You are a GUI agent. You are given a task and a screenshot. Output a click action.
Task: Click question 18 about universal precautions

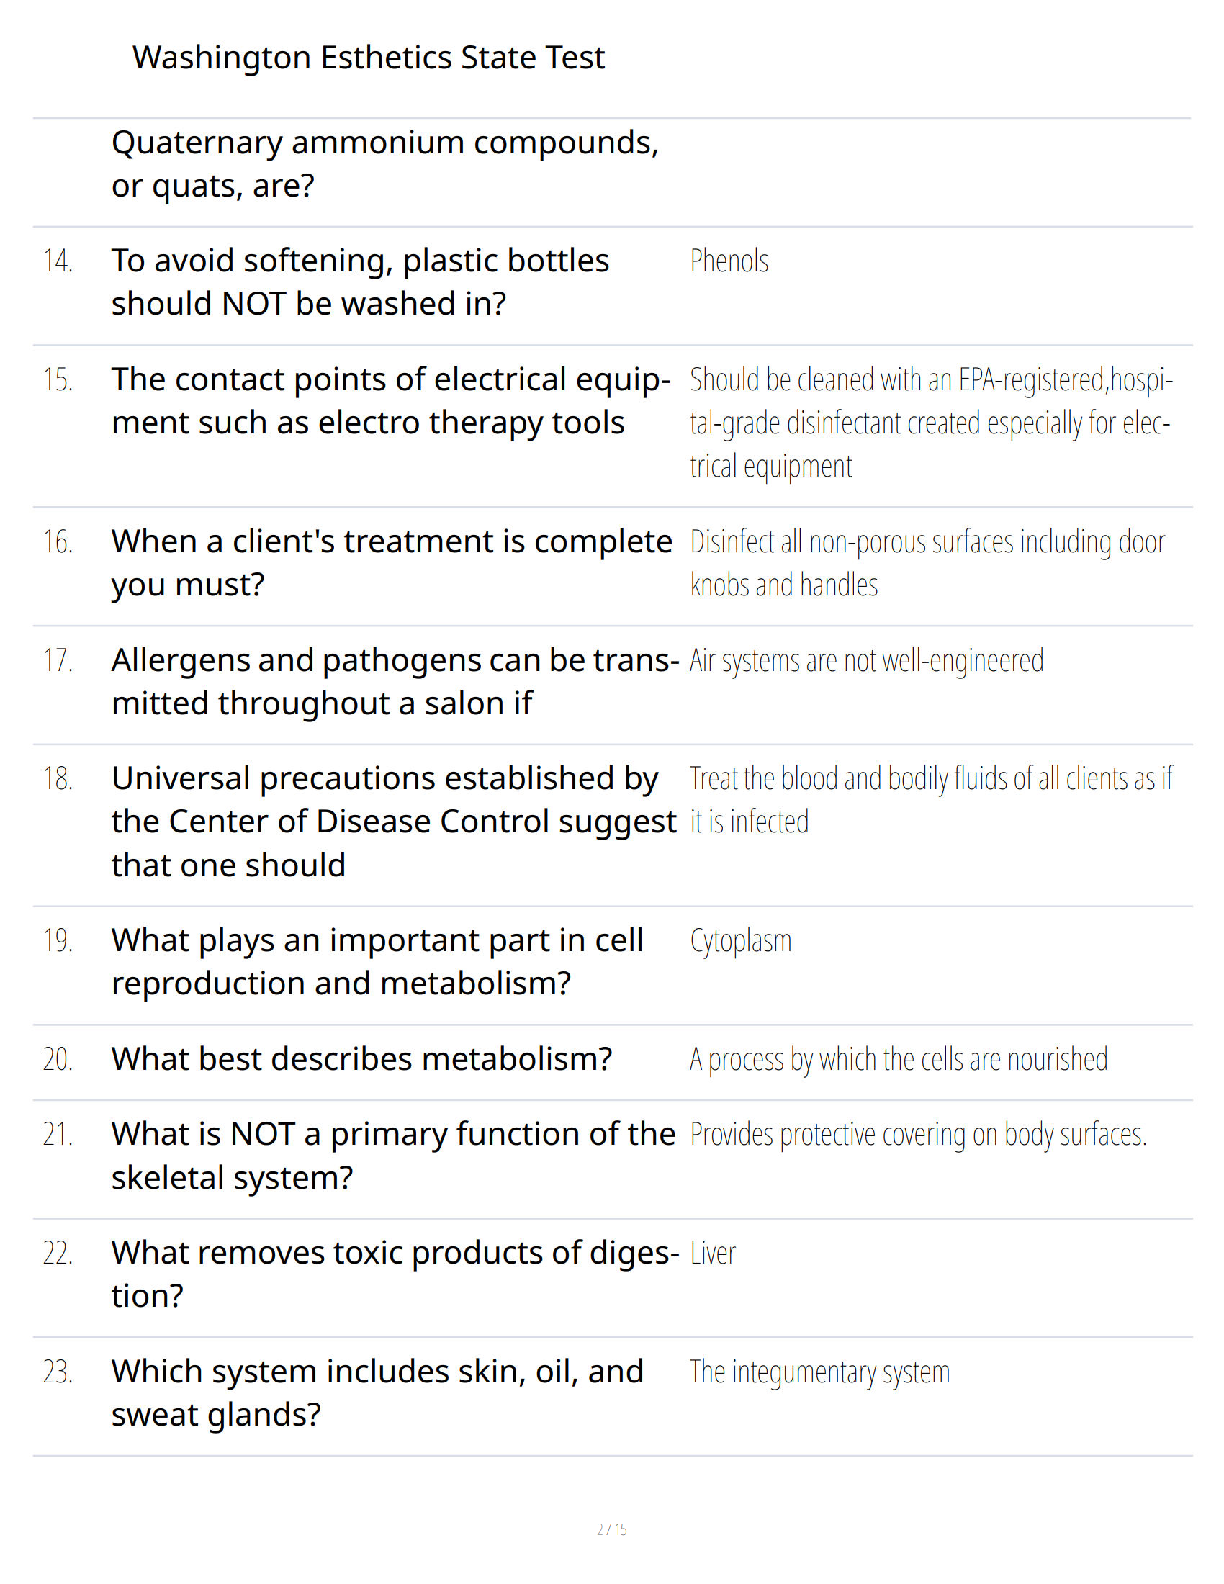click(394, 821)
